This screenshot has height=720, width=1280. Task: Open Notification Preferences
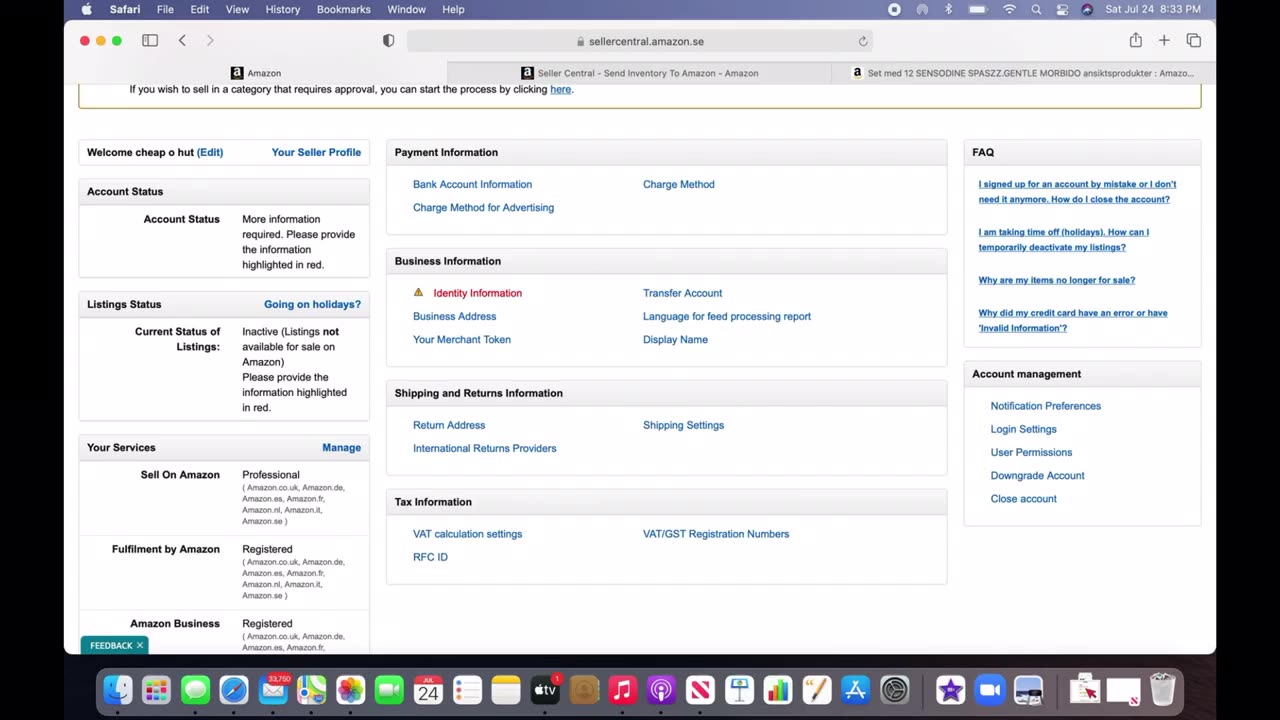[x=1045, y=406]
